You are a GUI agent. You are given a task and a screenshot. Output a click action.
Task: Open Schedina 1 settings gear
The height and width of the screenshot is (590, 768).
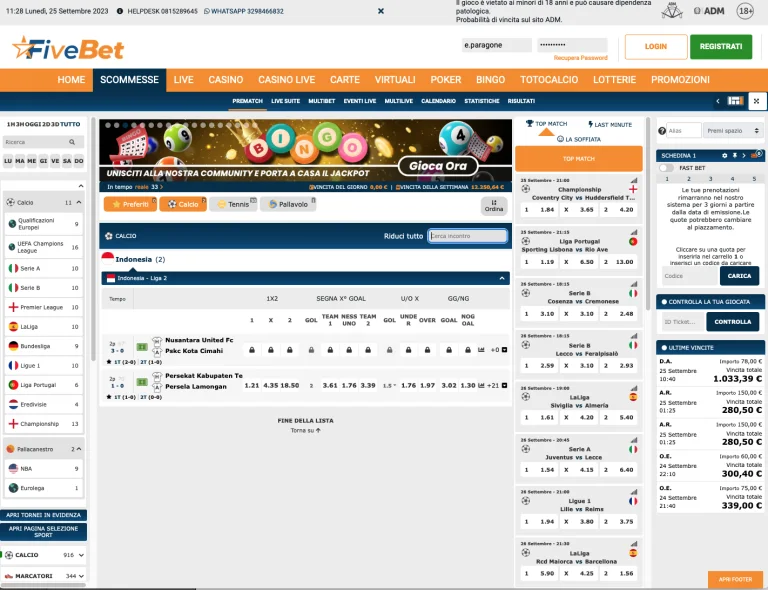click(724, 155)
